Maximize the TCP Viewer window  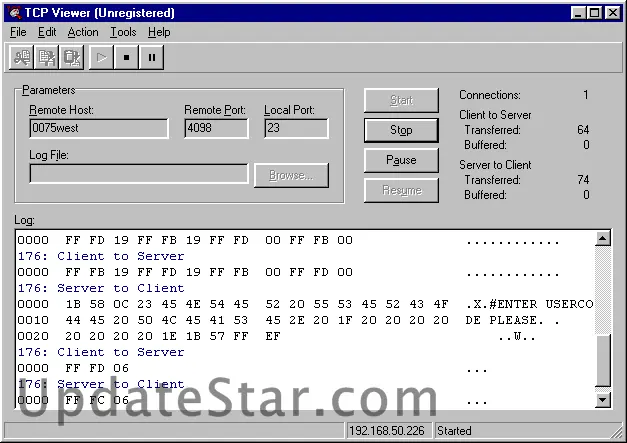(x=594, y=13)
